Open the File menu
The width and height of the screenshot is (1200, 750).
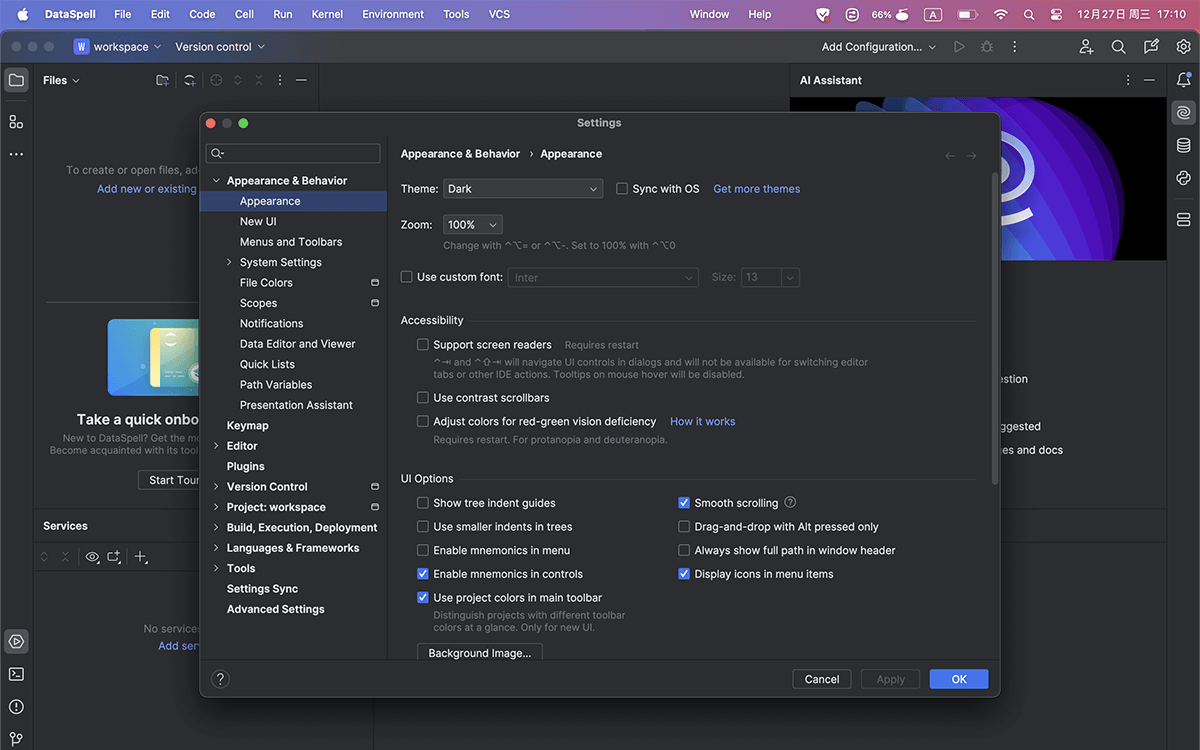click(123, 15)
